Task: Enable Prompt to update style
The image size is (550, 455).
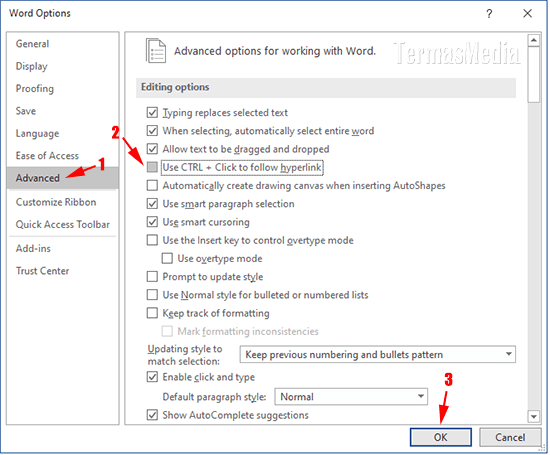Action: point(152,277)
